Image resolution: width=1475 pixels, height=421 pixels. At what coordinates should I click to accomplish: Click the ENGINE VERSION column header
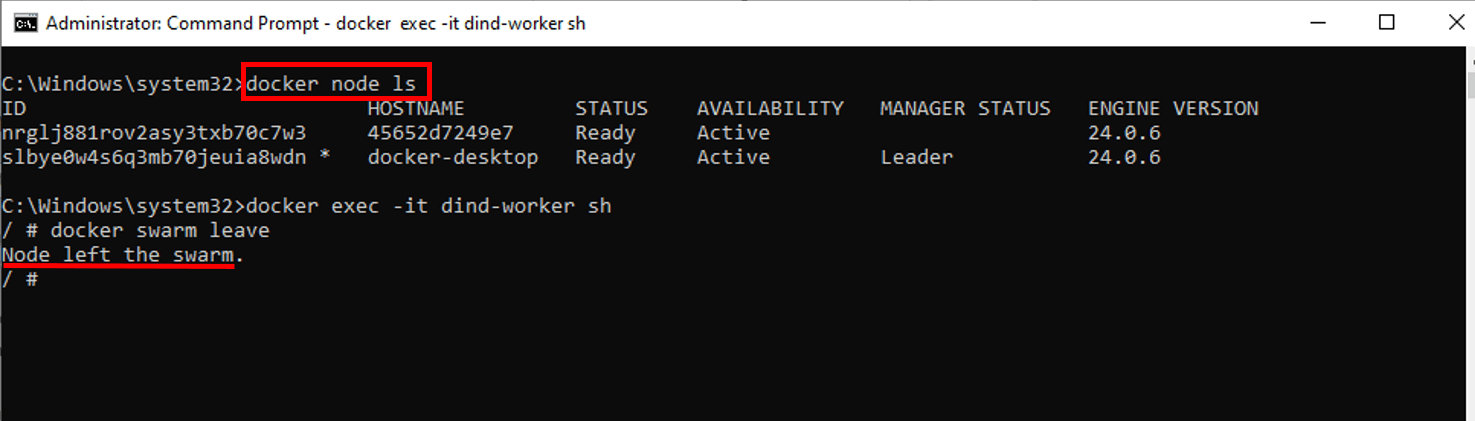1173,108
